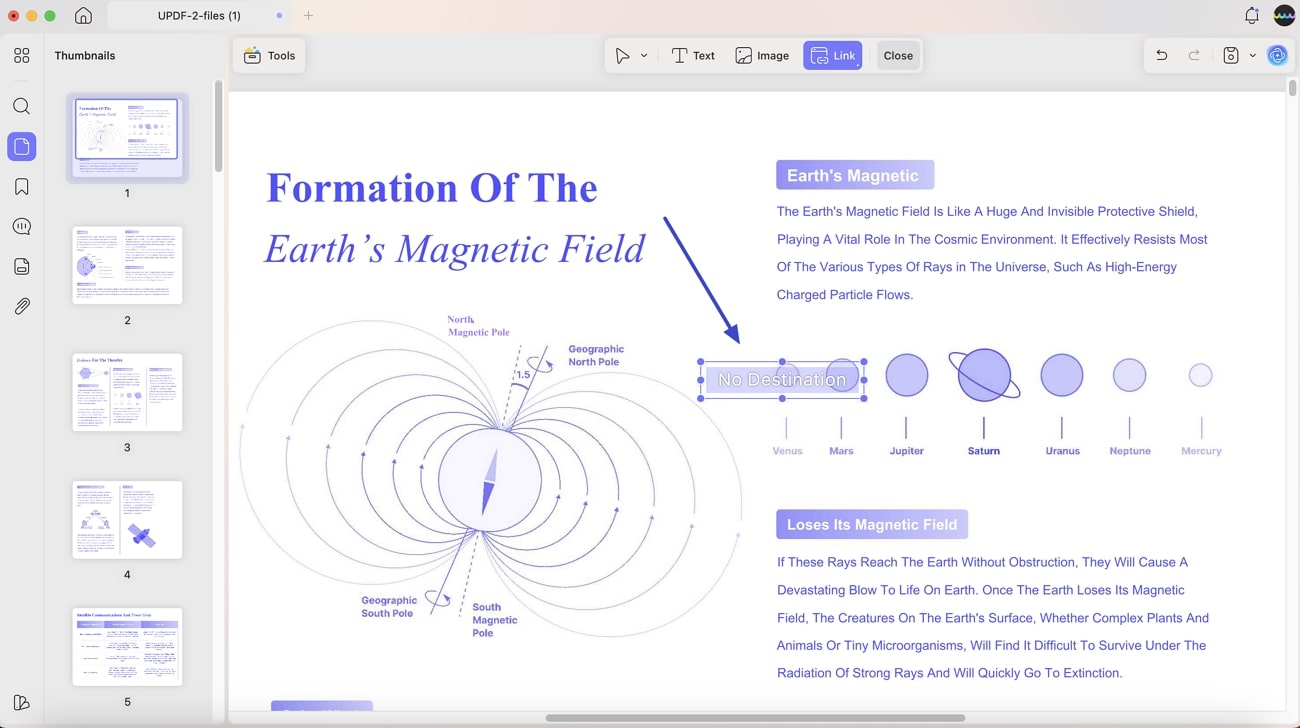Click the Saturn planet label
Image resolution: width=1300 pixels, height=728 pixels.
(984, 451)
